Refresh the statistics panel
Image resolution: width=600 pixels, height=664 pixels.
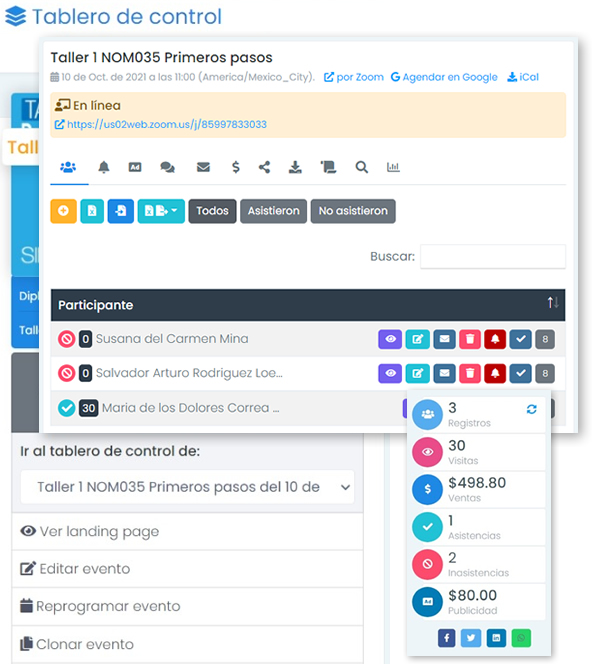pos(531,409)
